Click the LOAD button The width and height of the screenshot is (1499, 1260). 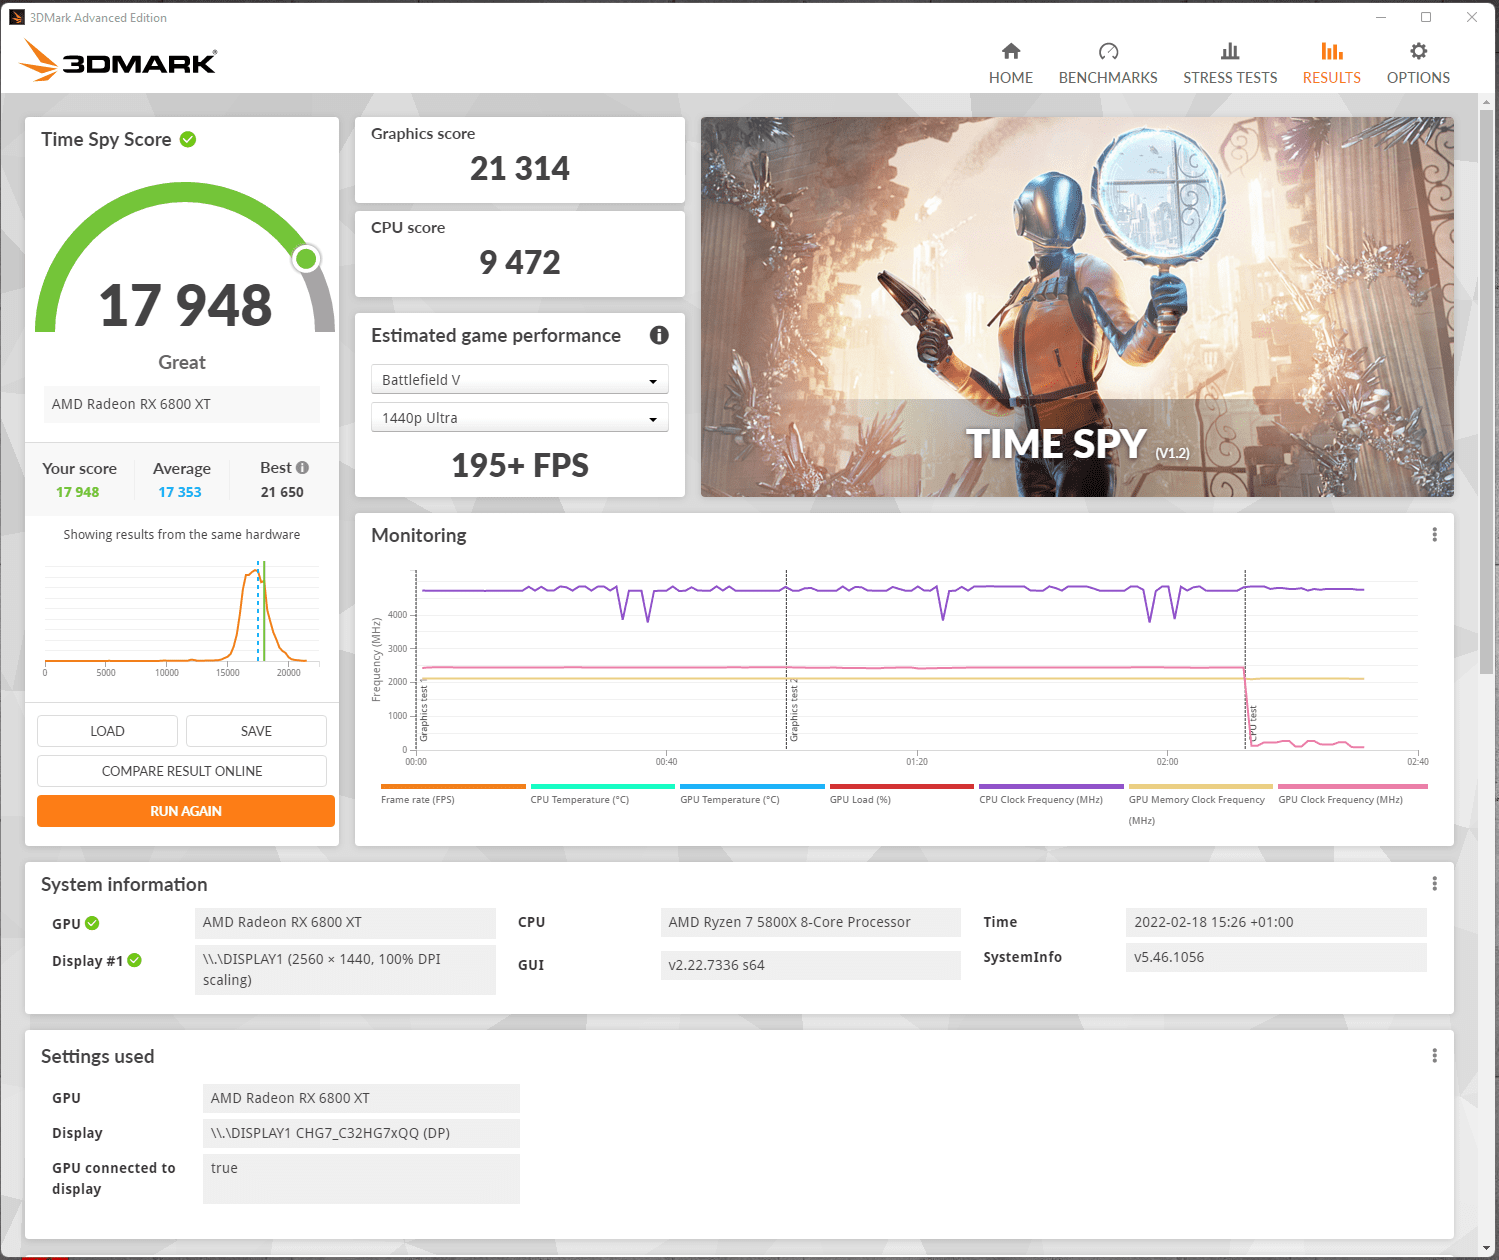107,731
